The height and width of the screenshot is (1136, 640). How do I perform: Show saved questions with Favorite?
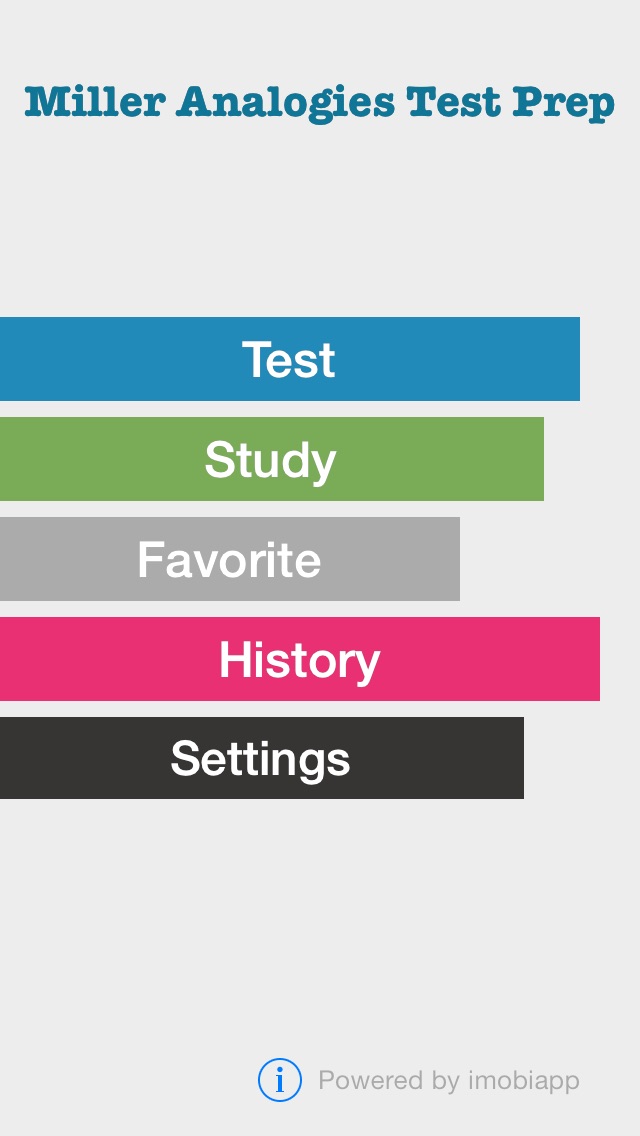(x=230, y=559)
